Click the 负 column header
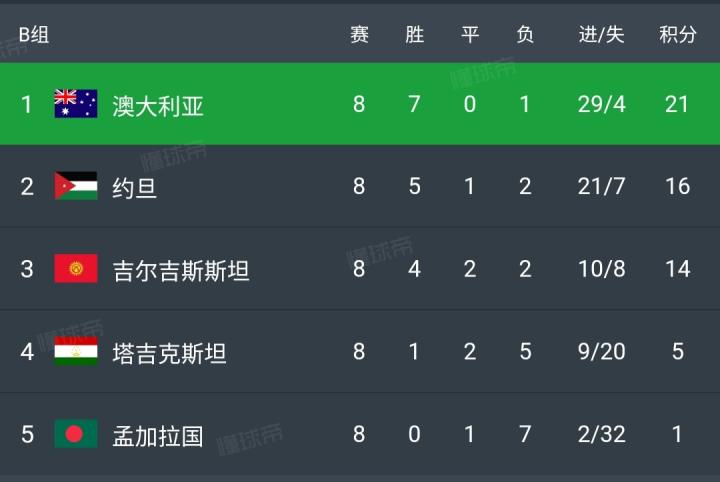The height and width of the screenshot is (482, 720). coord(524,35)
